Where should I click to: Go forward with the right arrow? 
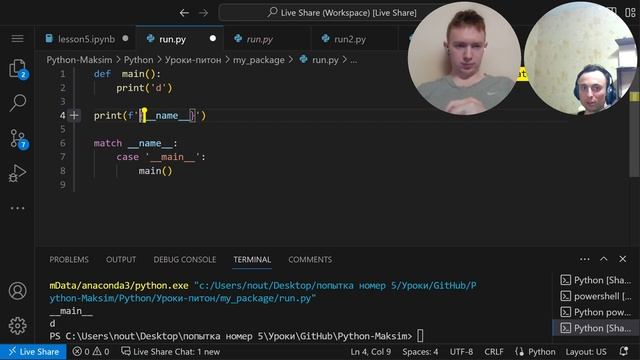(203, 13)
